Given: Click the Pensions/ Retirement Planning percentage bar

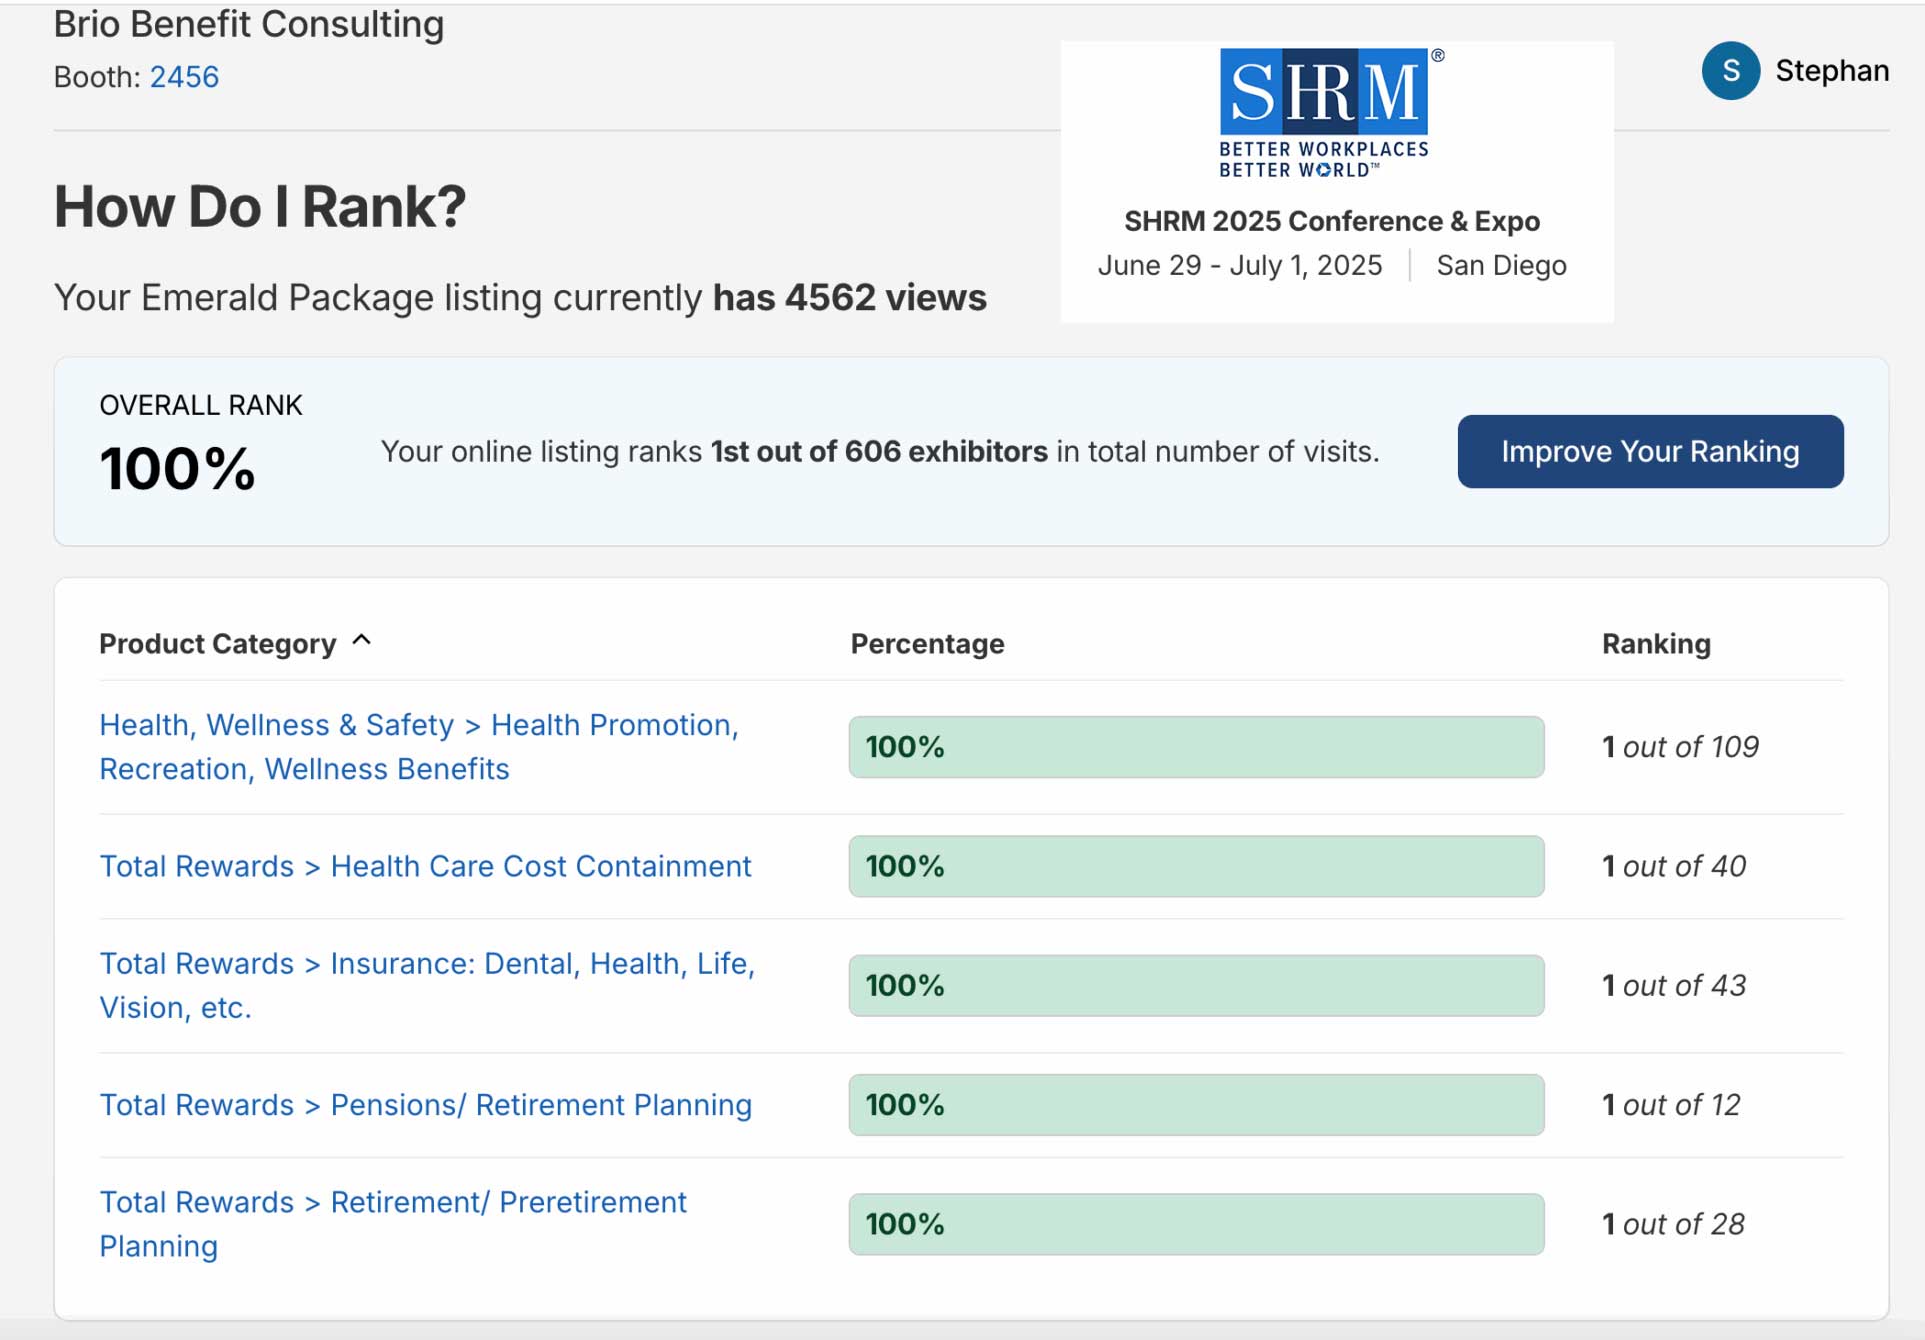Looking at the screenshot, I should pyautogui.click(x=1196, y=1105).
